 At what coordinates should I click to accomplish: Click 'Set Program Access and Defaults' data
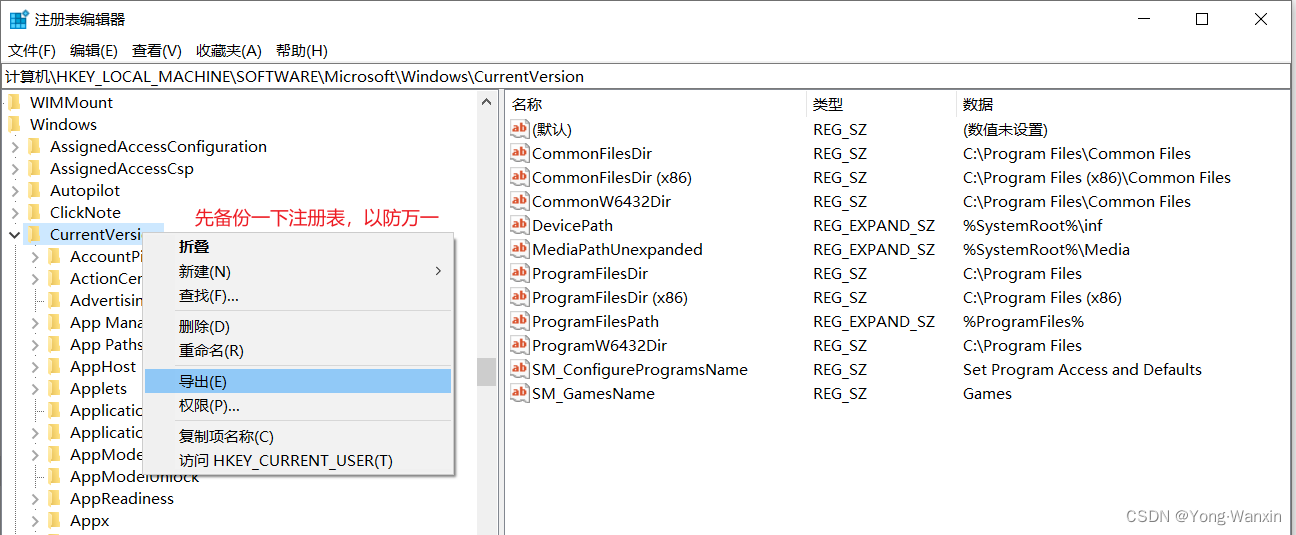(x=1082, y=369)
